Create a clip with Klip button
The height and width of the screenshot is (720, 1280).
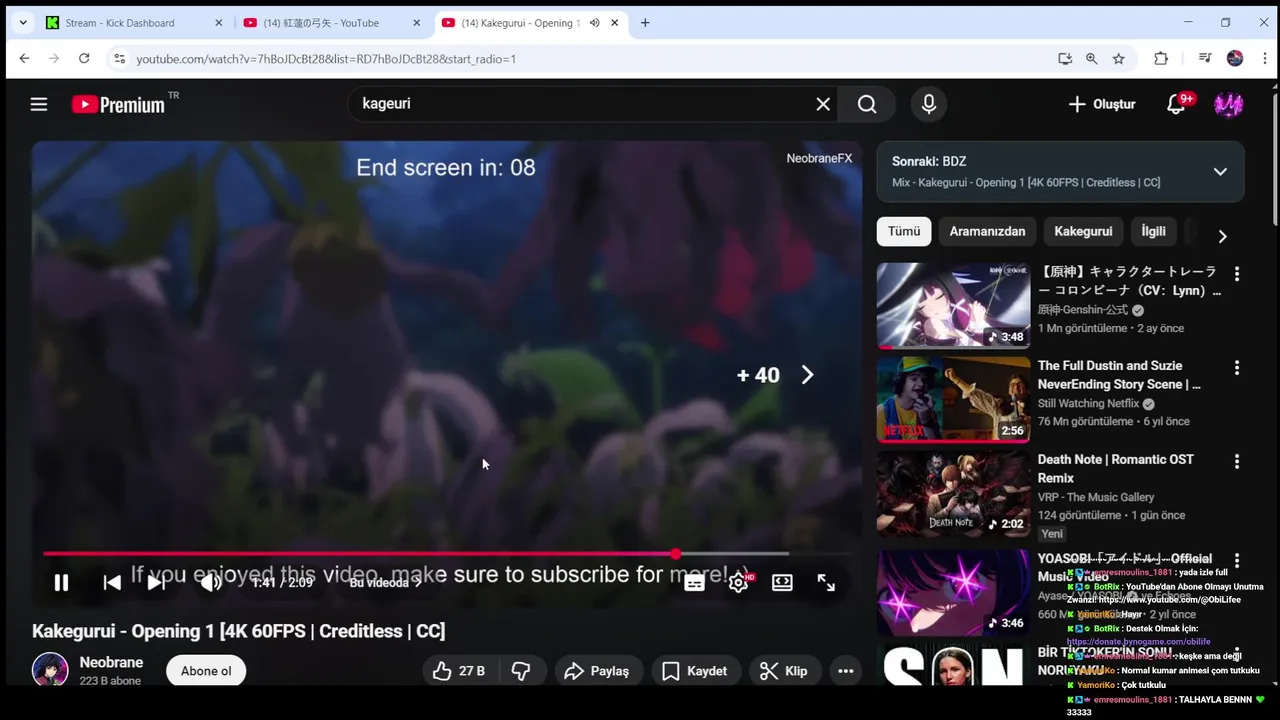tap(785, 671)
